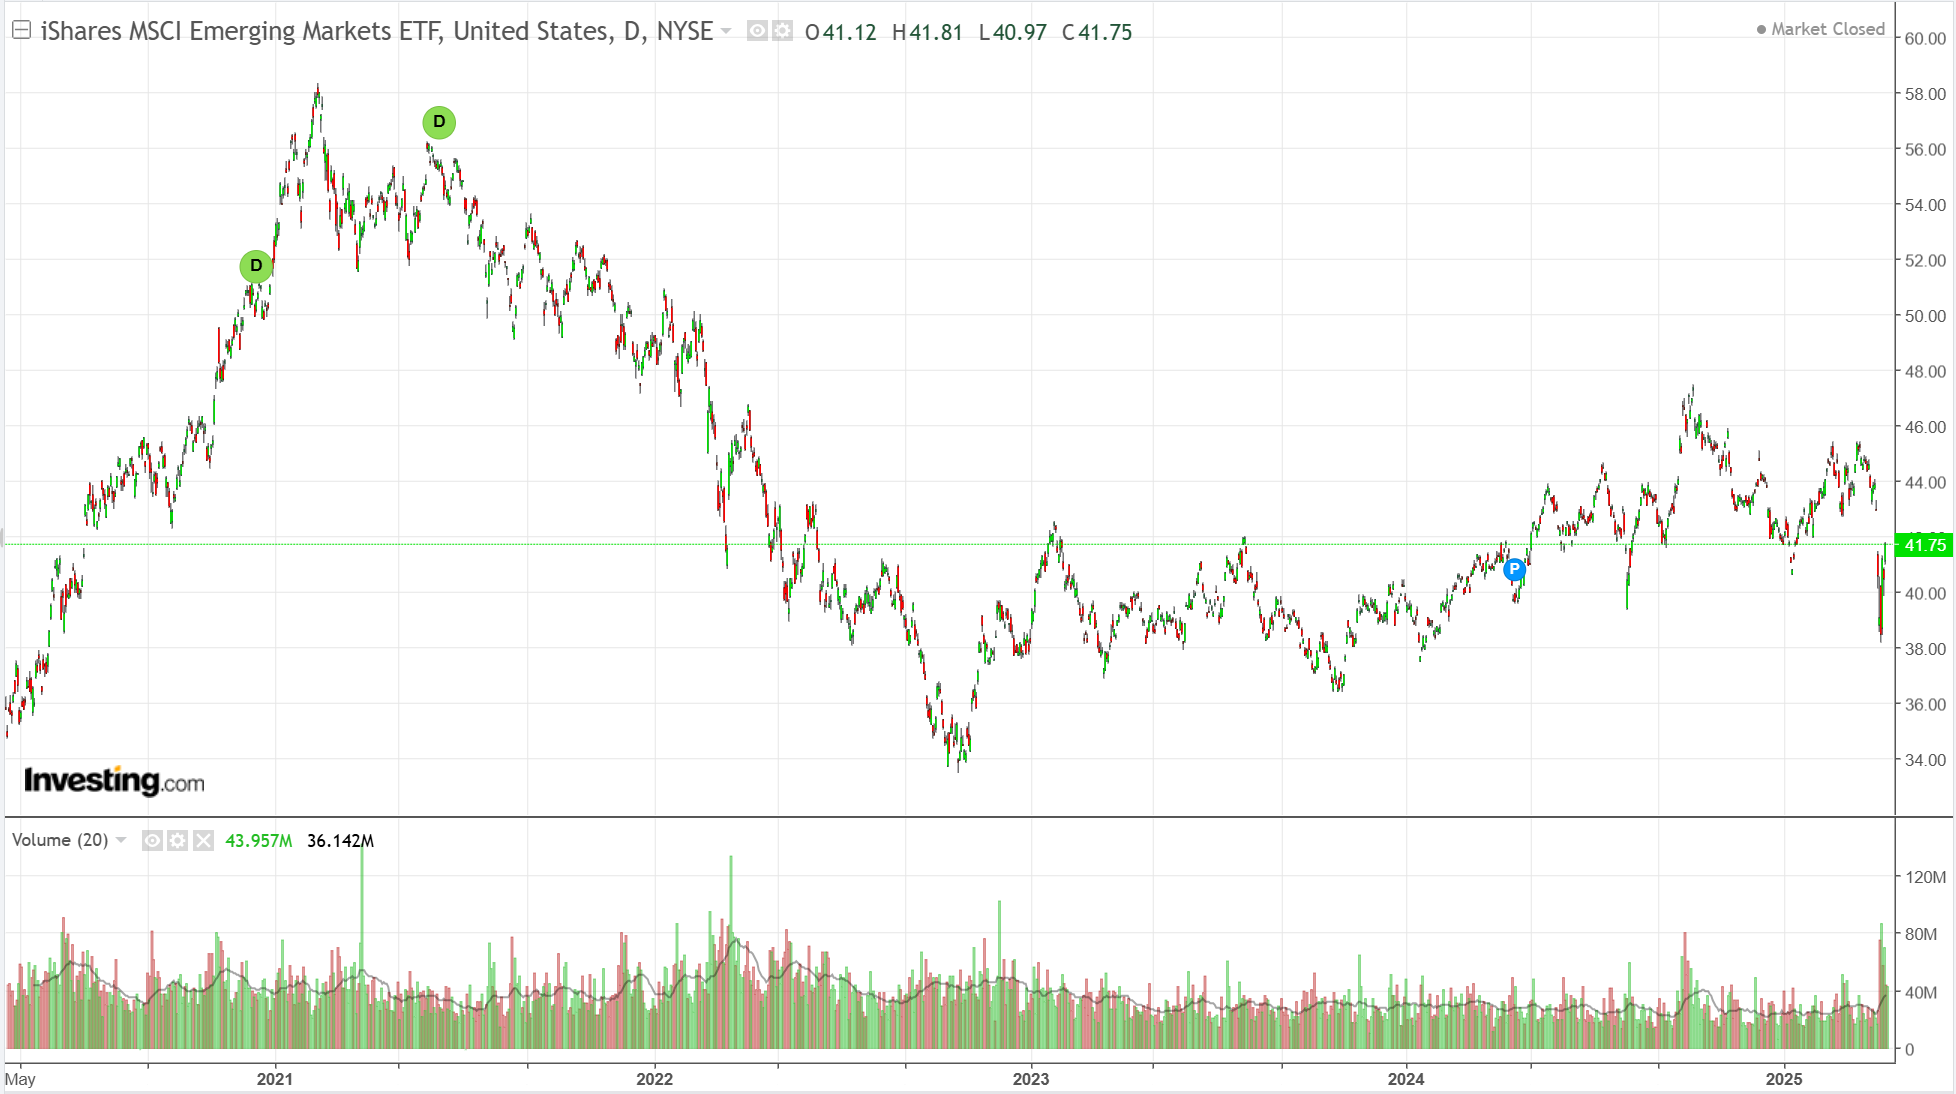Hide Volume indicator using eye icon

pos(152,840)
